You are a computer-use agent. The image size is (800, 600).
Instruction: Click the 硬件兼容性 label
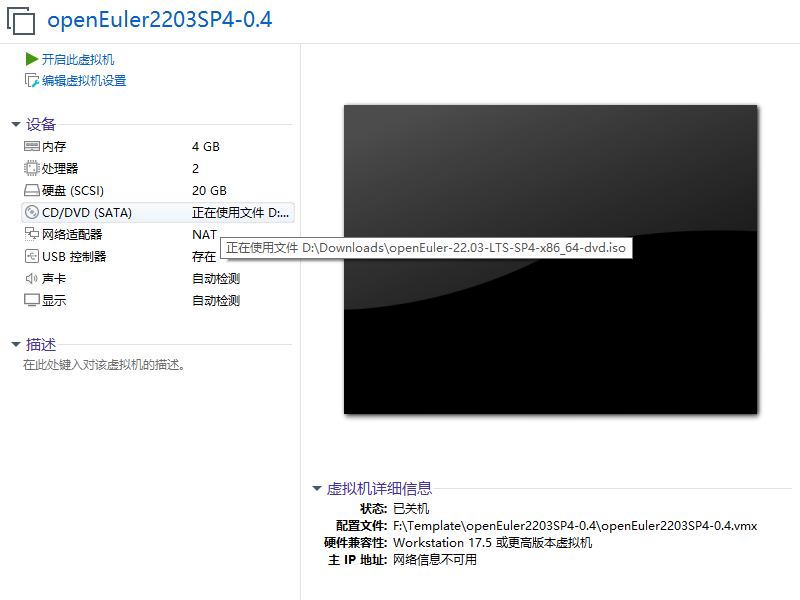(x=356, y=542)
